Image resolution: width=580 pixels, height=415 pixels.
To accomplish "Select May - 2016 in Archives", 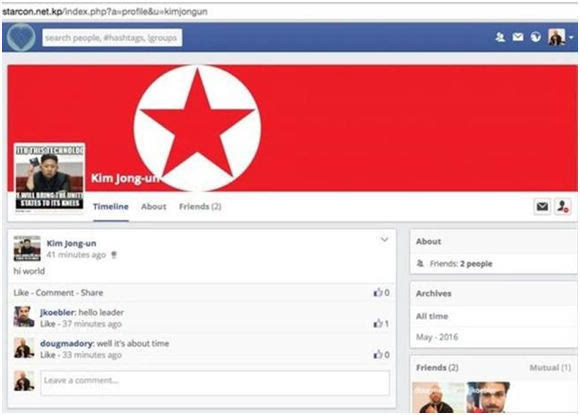I will click(x=437, y=337).
